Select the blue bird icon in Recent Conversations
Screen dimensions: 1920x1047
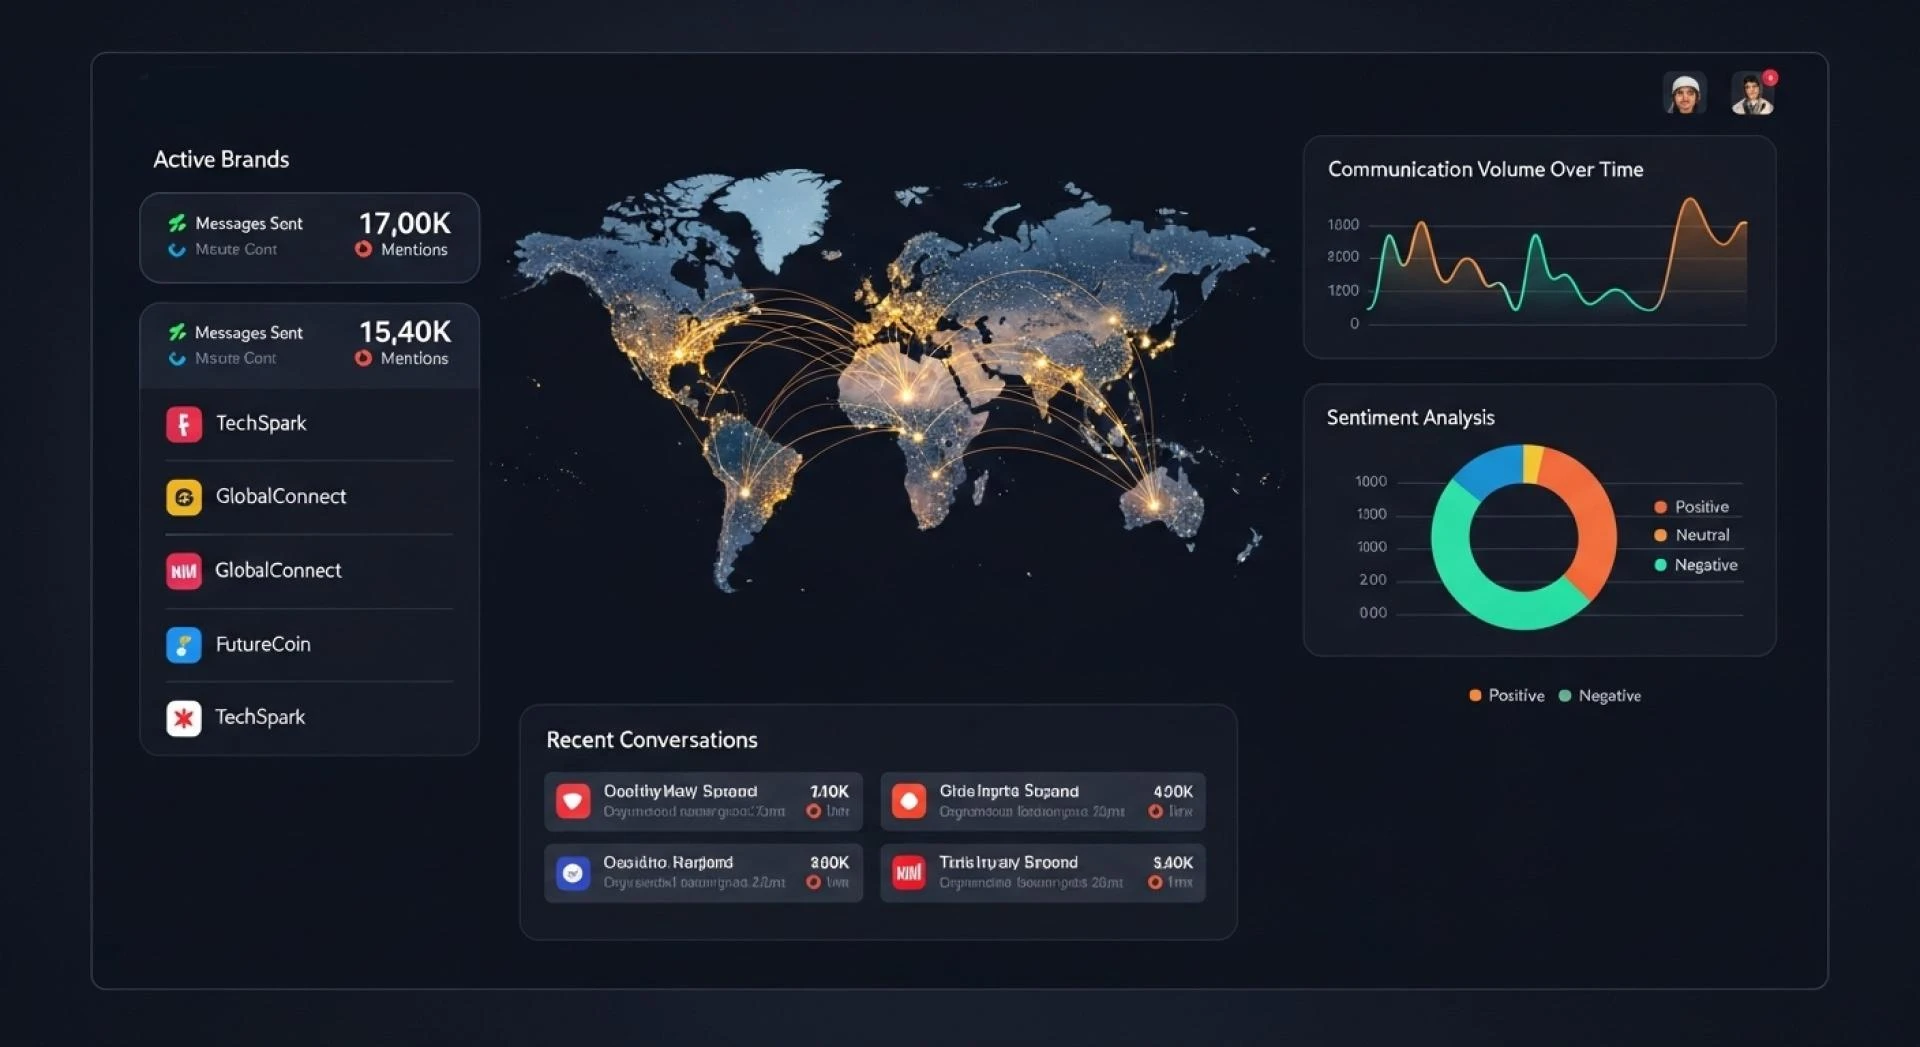point(573,872)
